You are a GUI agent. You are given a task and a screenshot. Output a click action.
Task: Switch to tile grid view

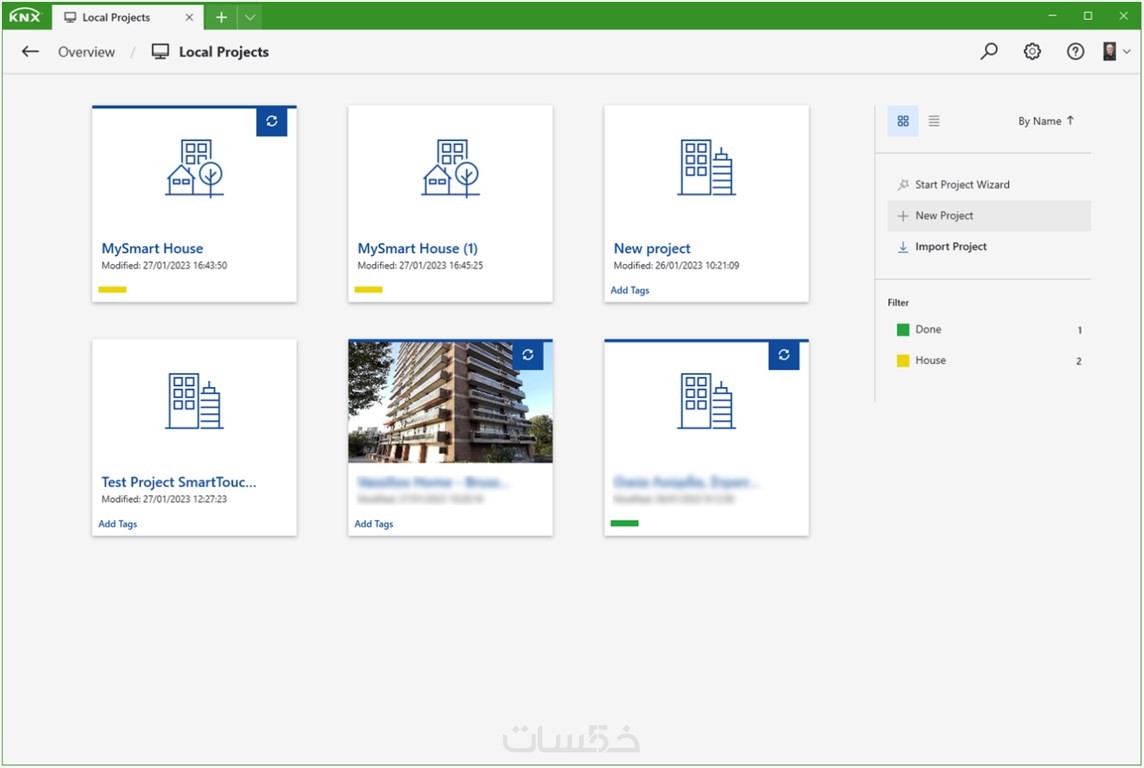[x=903, y=121]
